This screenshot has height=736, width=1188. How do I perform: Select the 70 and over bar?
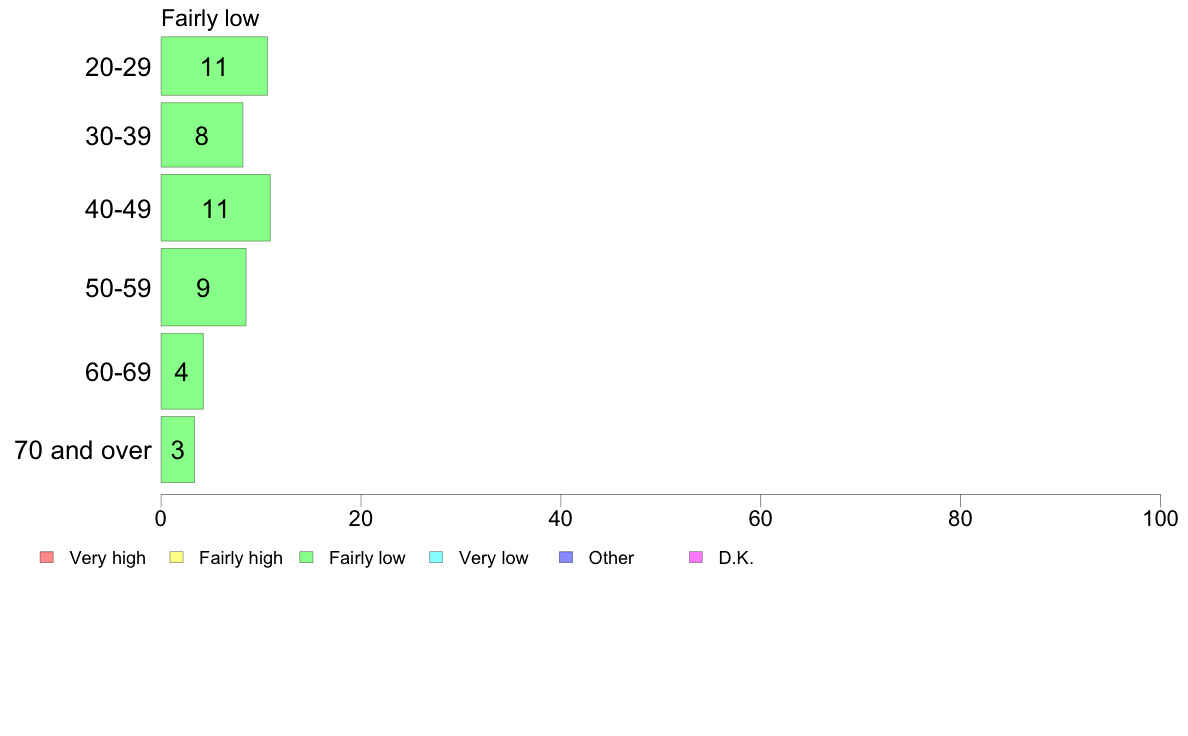coord(178,449)
